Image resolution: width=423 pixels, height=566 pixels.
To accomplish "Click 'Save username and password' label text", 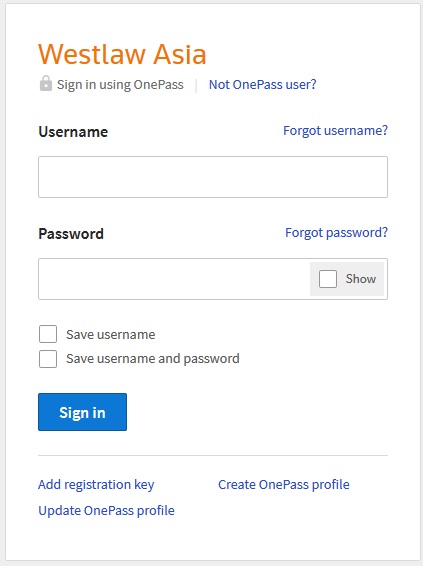I will pyautogui.click(x=153, y=359).
